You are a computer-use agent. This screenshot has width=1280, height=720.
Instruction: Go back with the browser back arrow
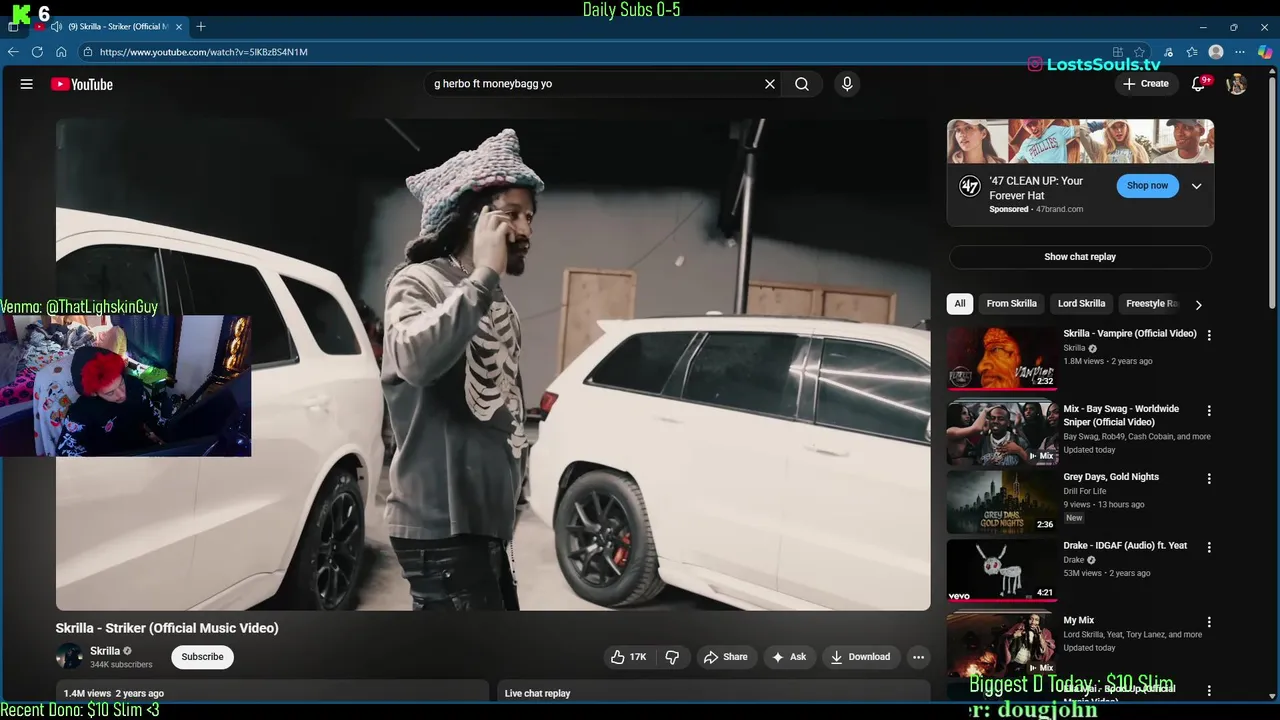(13, 52)
